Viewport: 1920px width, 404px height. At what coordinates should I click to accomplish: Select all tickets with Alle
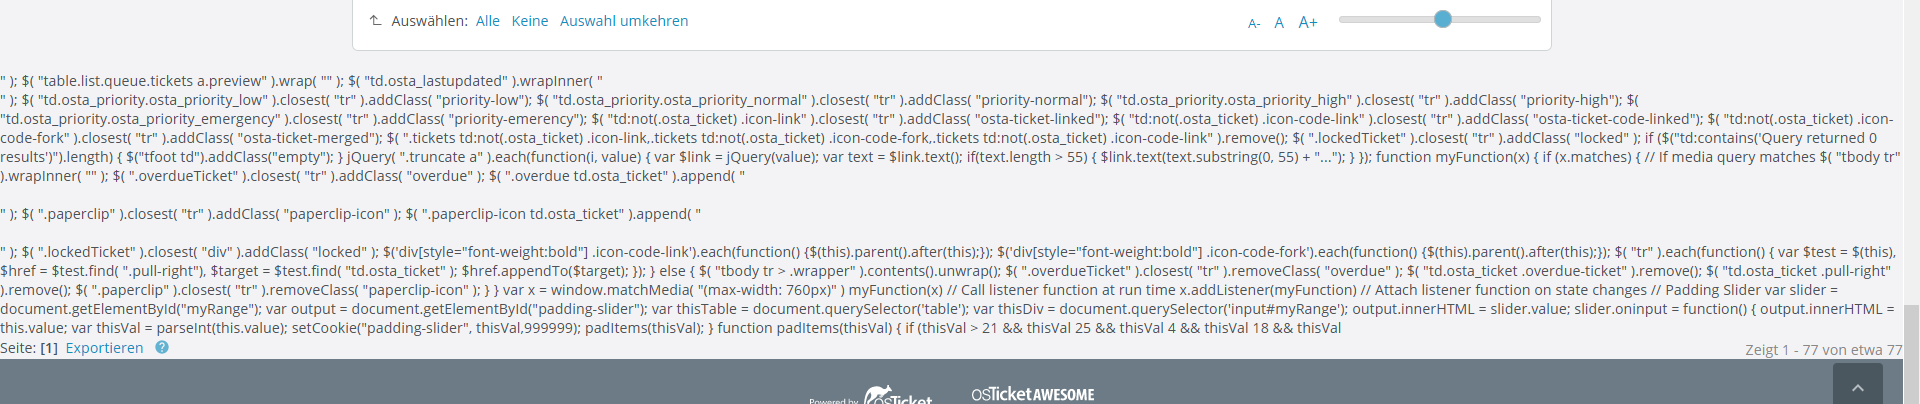[487, 21]
